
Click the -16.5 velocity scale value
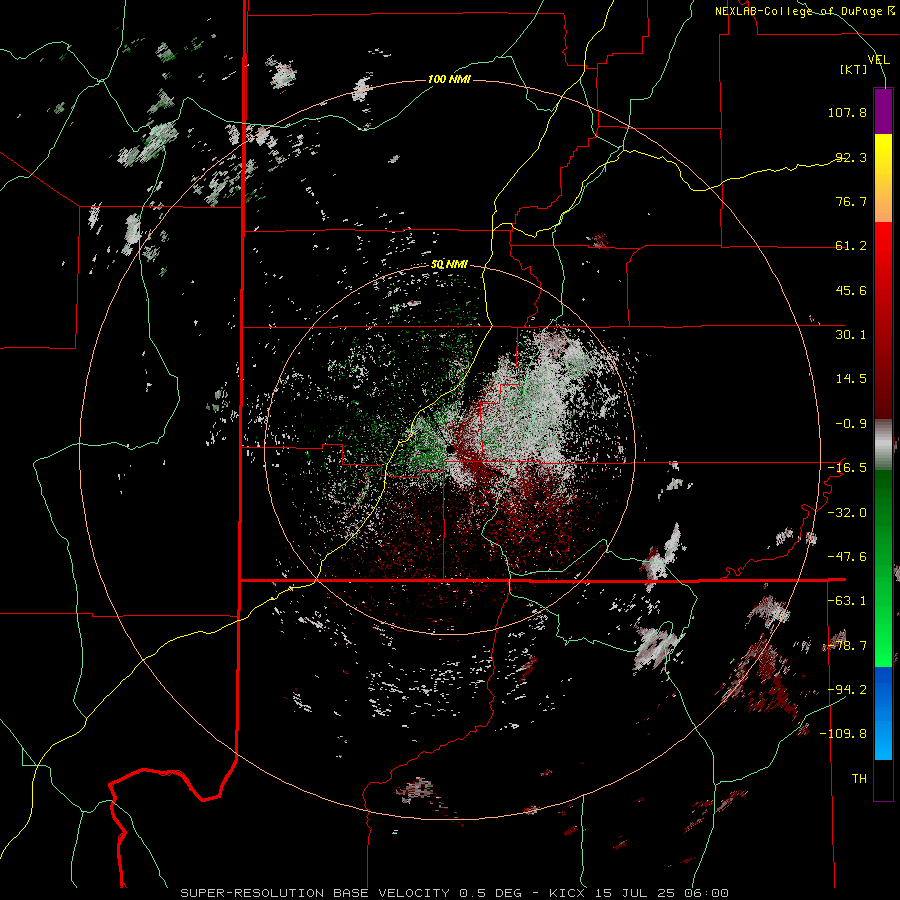[x=847, y=468]
